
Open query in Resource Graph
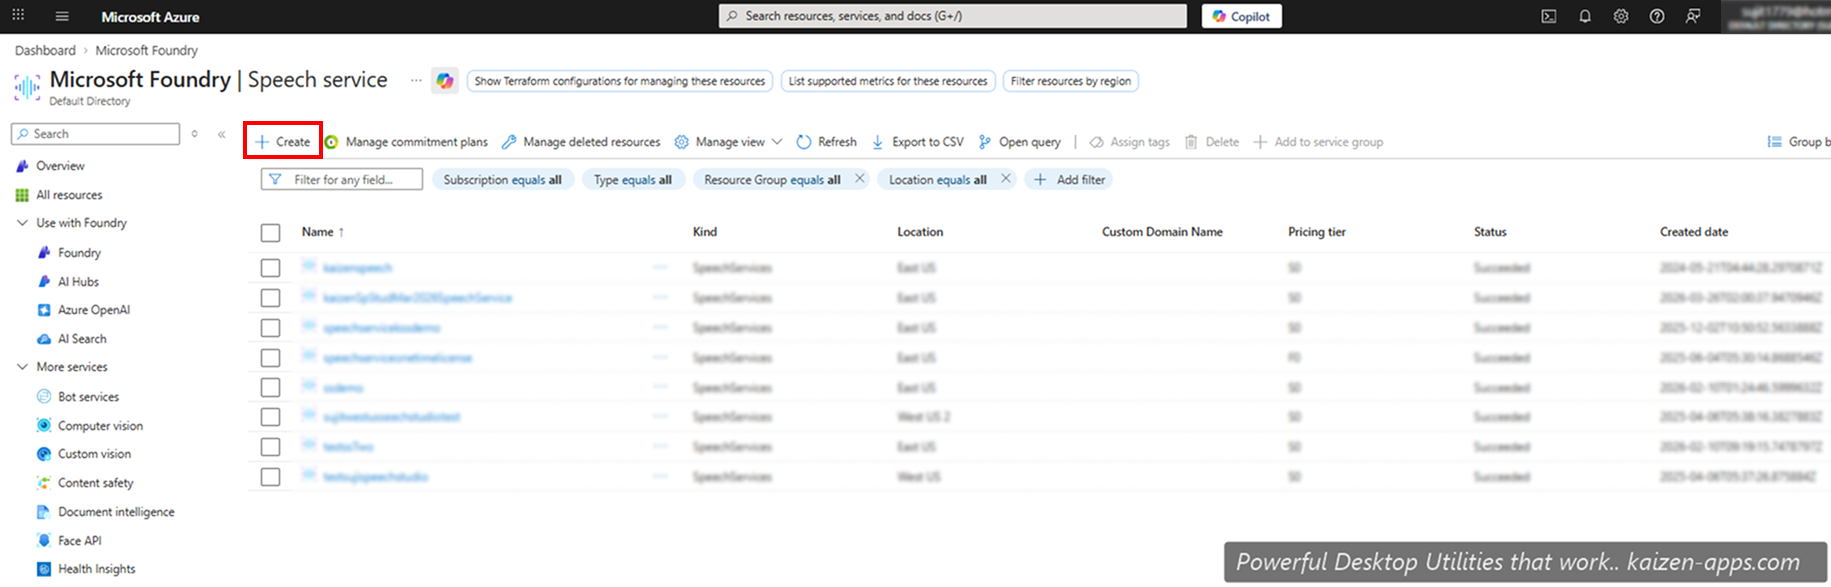pyautogui.click(x=1019, y=142)
